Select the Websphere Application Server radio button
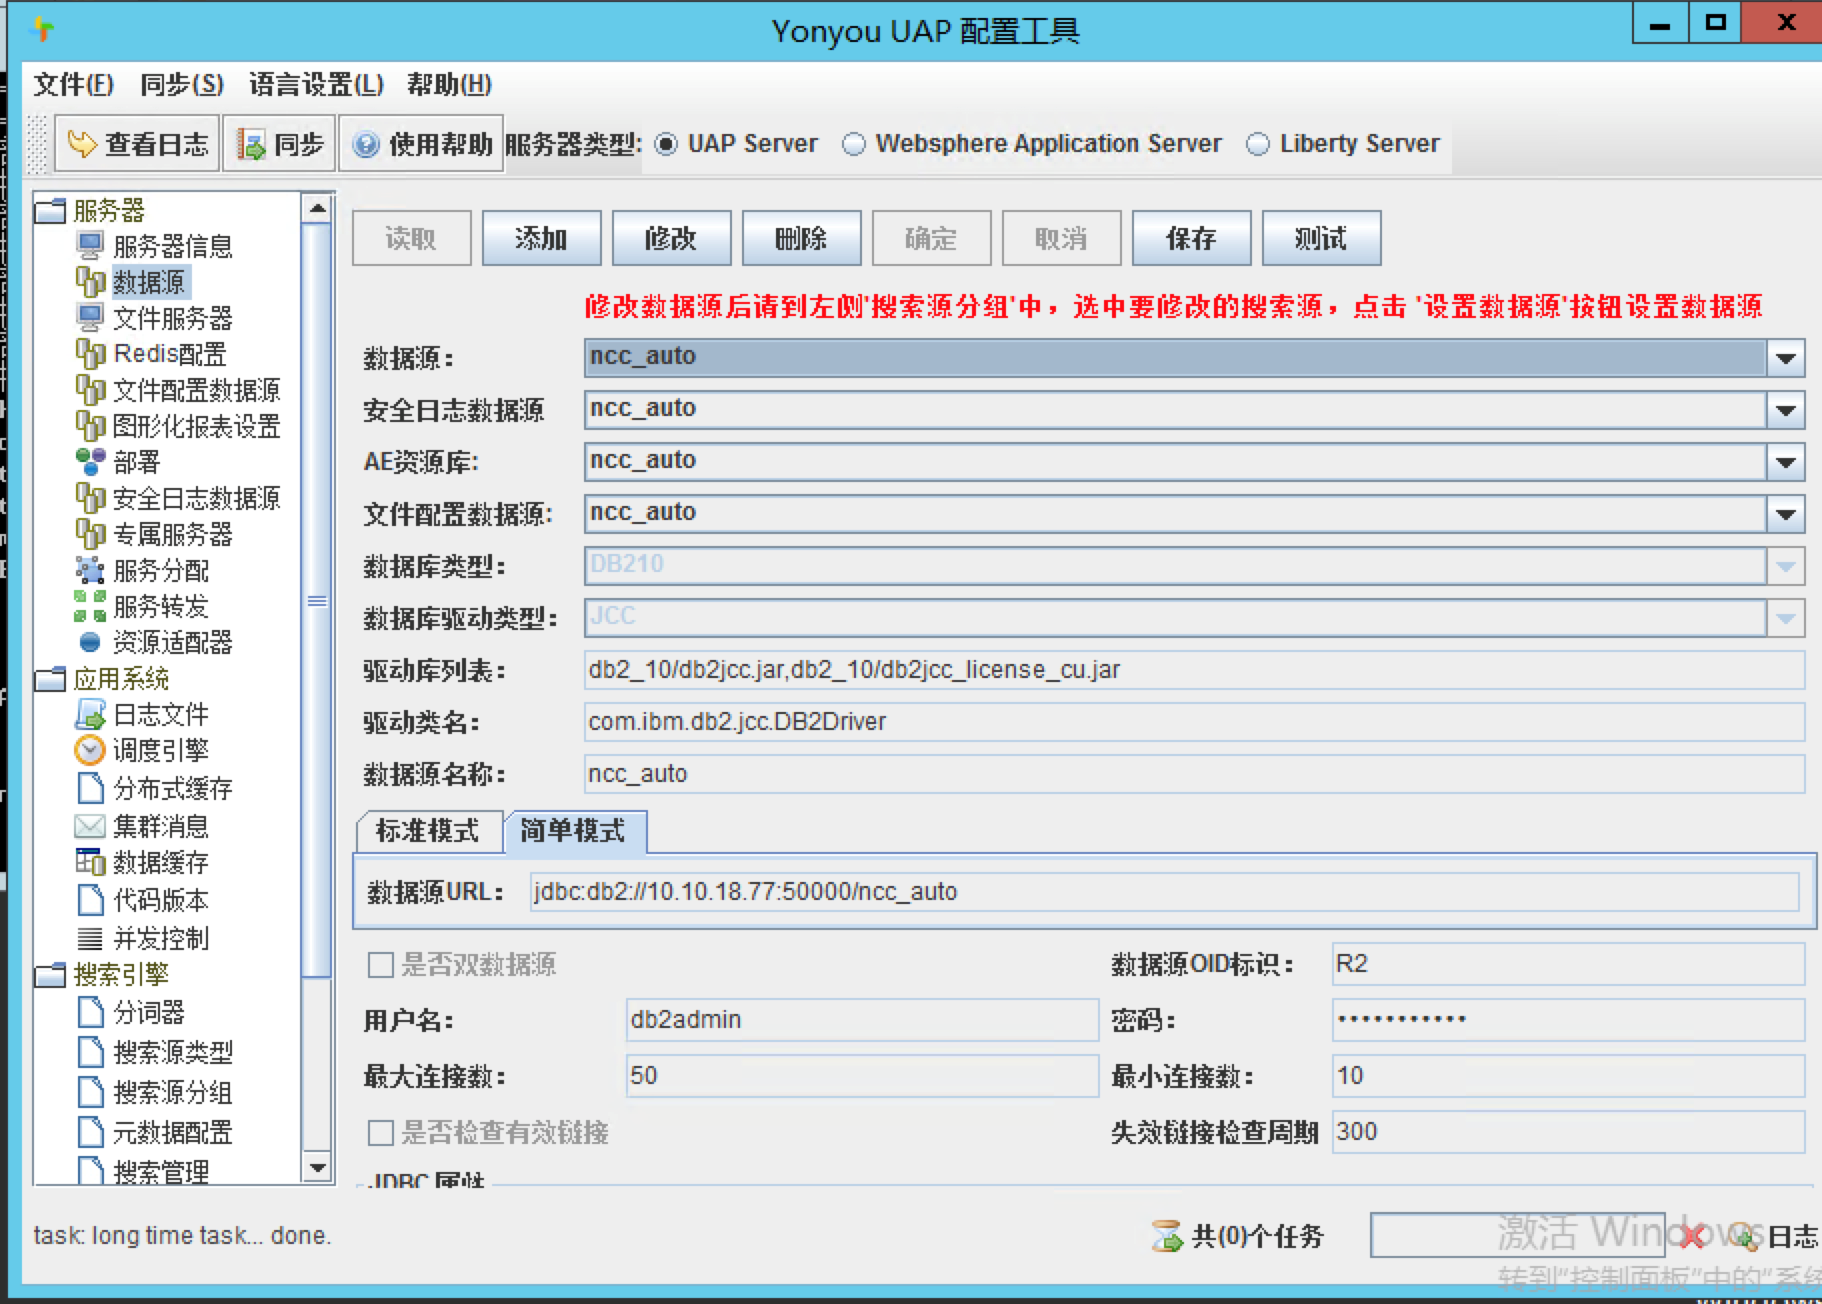Viewport: 1822px width, 1304px height. pyautogui.click(x=854, y=145)
